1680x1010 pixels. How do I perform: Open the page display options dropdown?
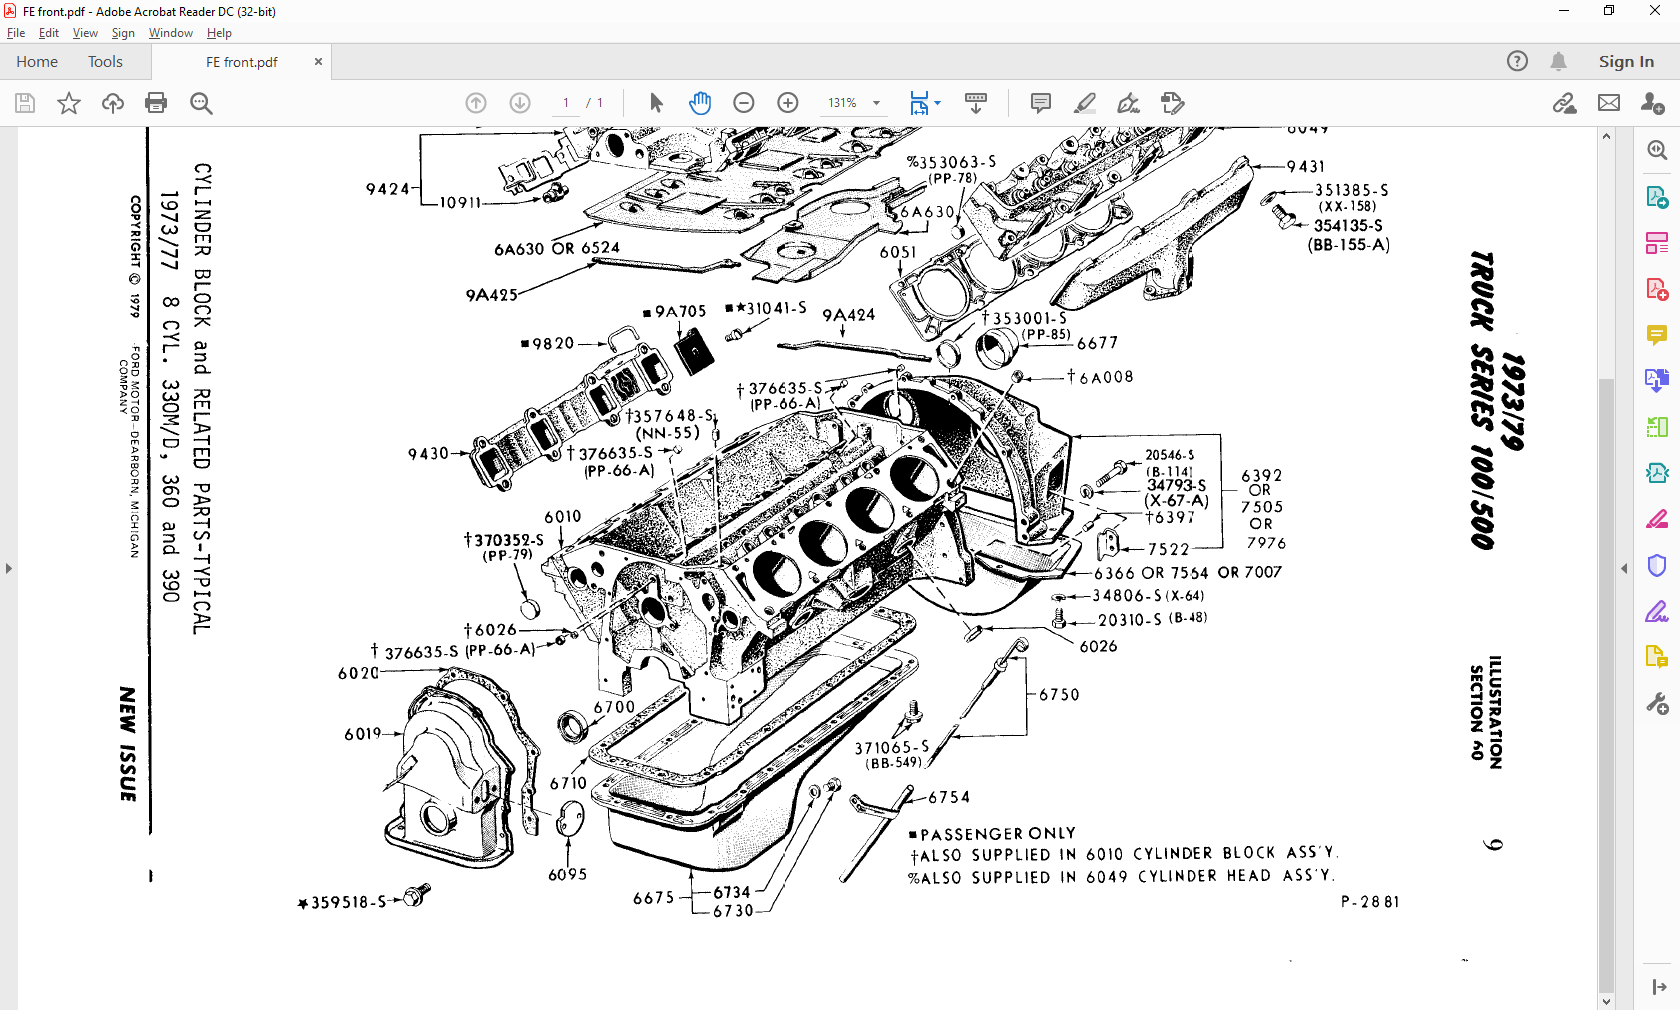tap(936, 103)
